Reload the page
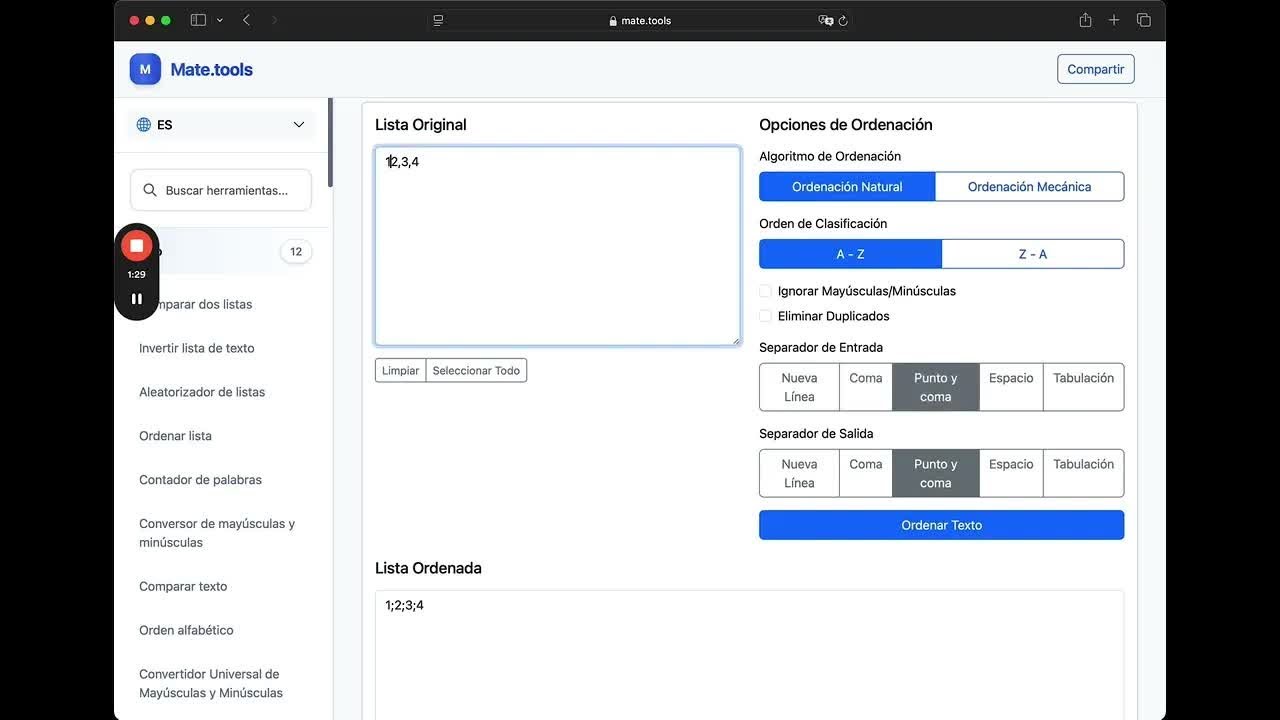 point(843,20)
